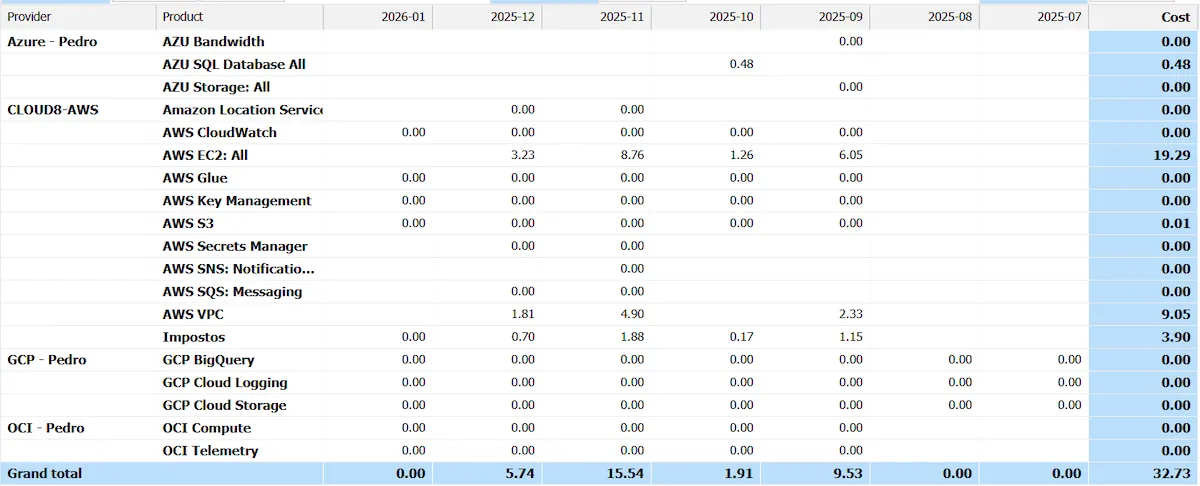Screen dimensions: 1200x486
Task: Select the Impostos product row
Action: click(x=194, y=337)
